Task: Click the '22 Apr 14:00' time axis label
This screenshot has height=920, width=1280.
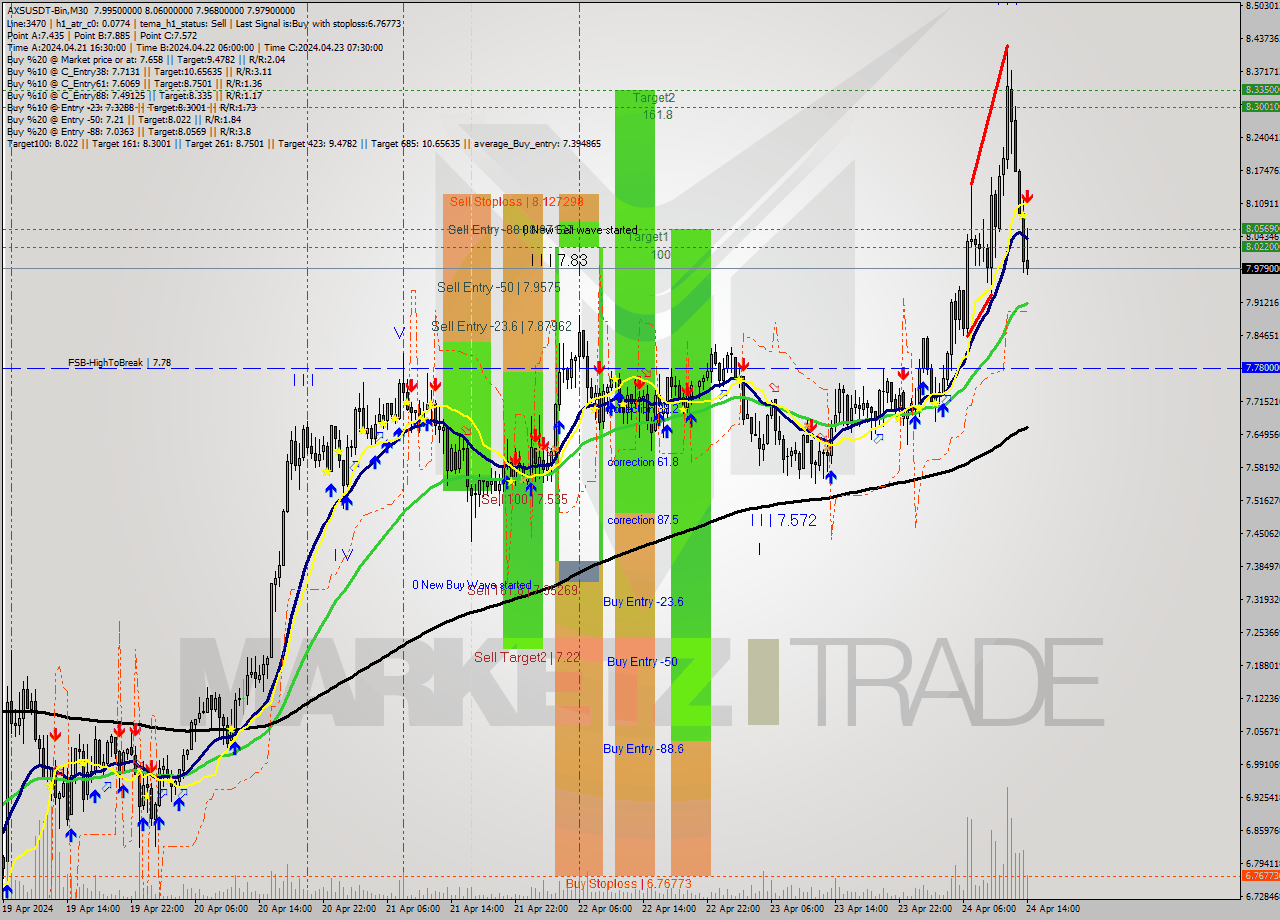Action: [668, 909]
